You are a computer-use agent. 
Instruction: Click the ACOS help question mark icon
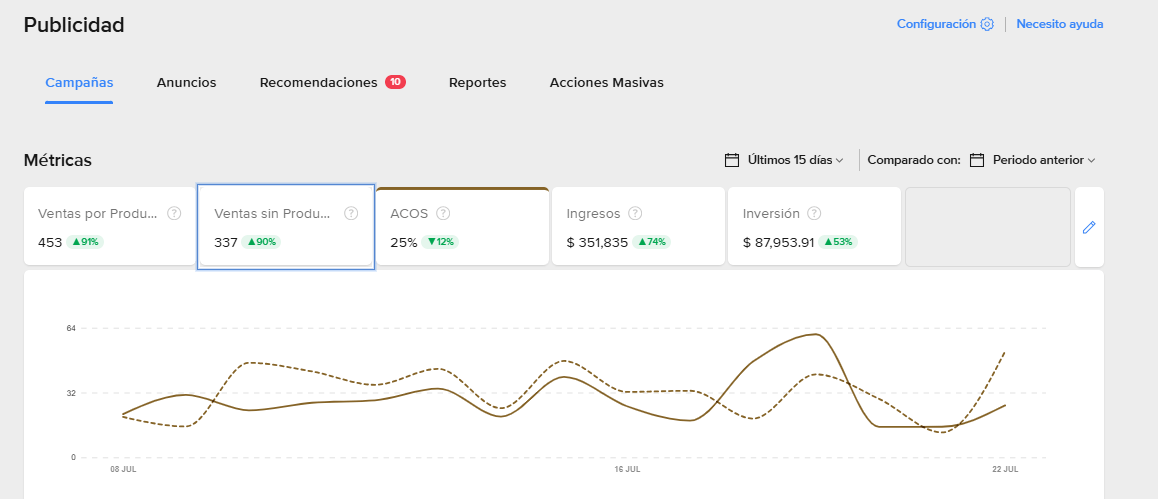(443, 213)
